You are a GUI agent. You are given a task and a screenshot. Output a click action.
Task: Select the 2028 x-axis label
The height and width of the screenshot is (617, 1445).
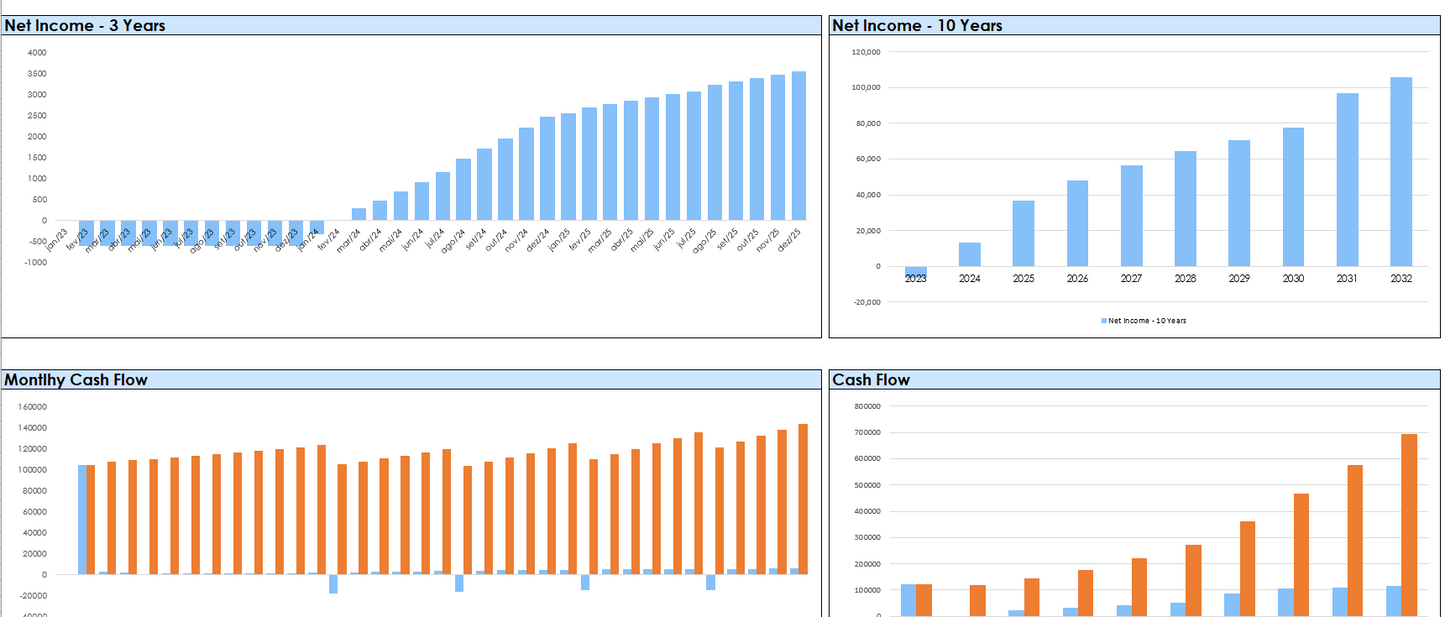1185,279
